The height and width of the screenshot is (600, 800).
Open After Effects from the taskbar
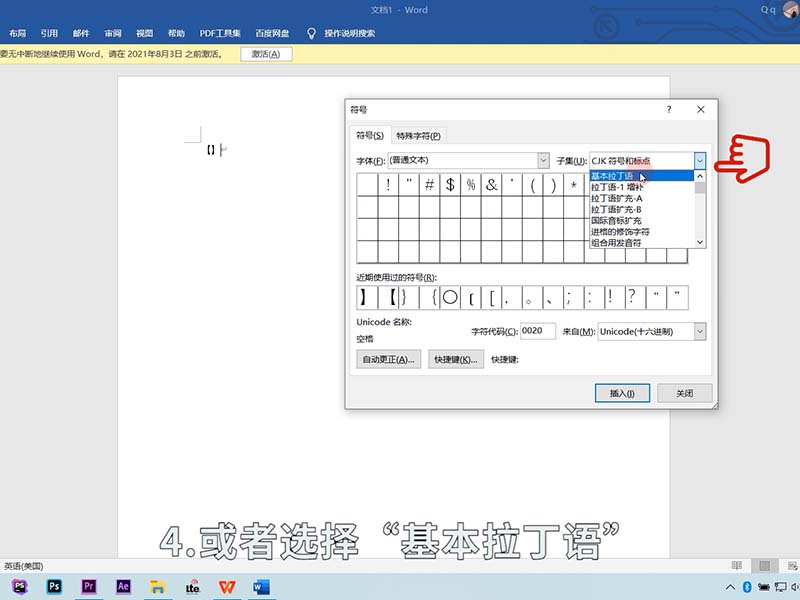click(123, 586)
